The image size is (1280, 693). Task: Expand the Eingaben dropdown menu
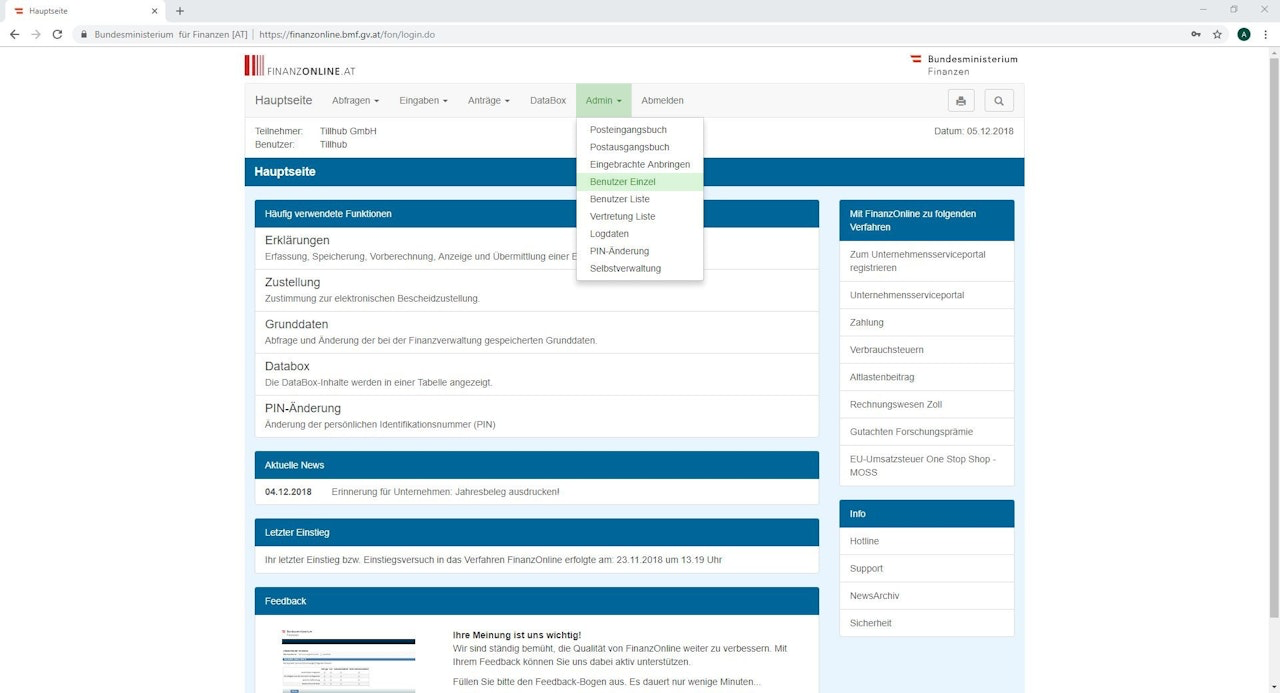tap(423, 101)
